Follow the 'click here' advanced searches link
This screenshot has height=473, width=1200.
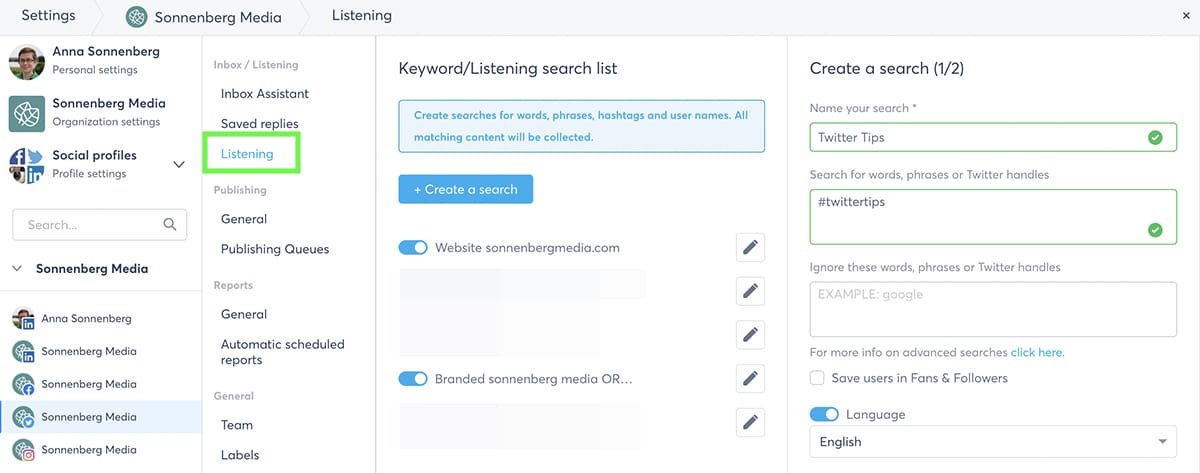(1037, 352)
